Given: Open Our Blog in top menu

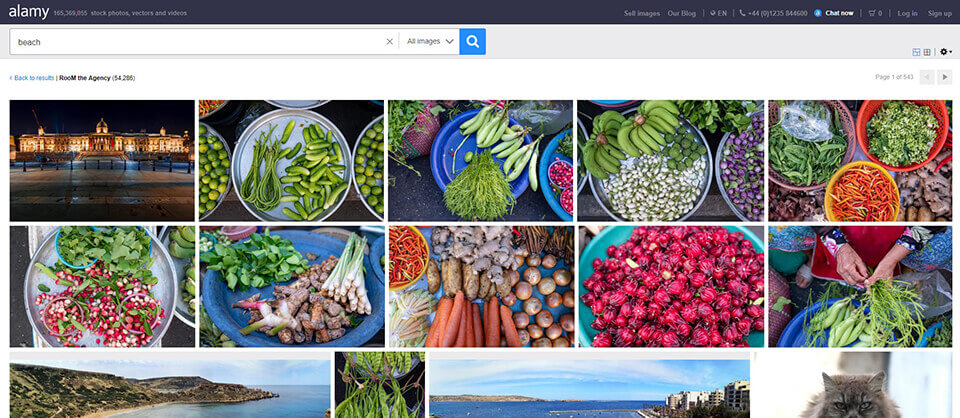Looking at the screenshot, I should pyautogui.click(x=682, y=13).
